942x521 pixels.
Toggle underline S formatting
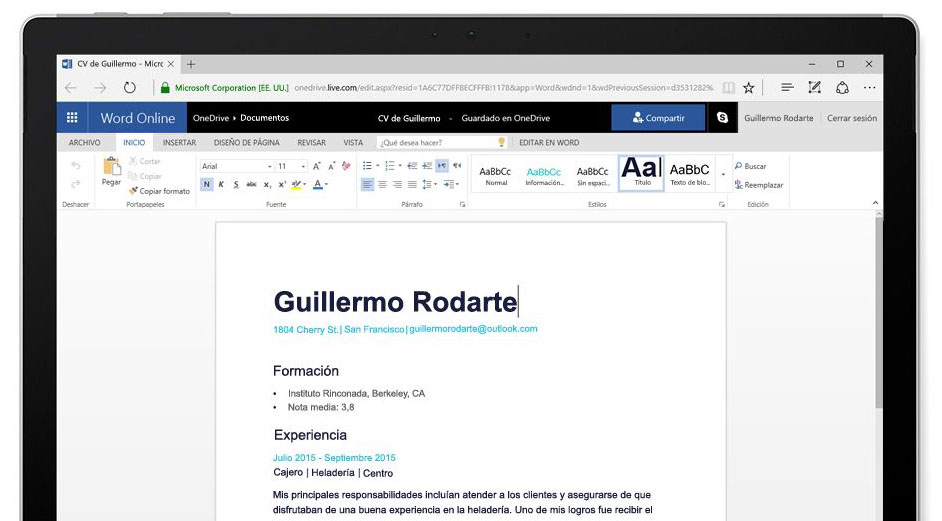pos(236,184)
